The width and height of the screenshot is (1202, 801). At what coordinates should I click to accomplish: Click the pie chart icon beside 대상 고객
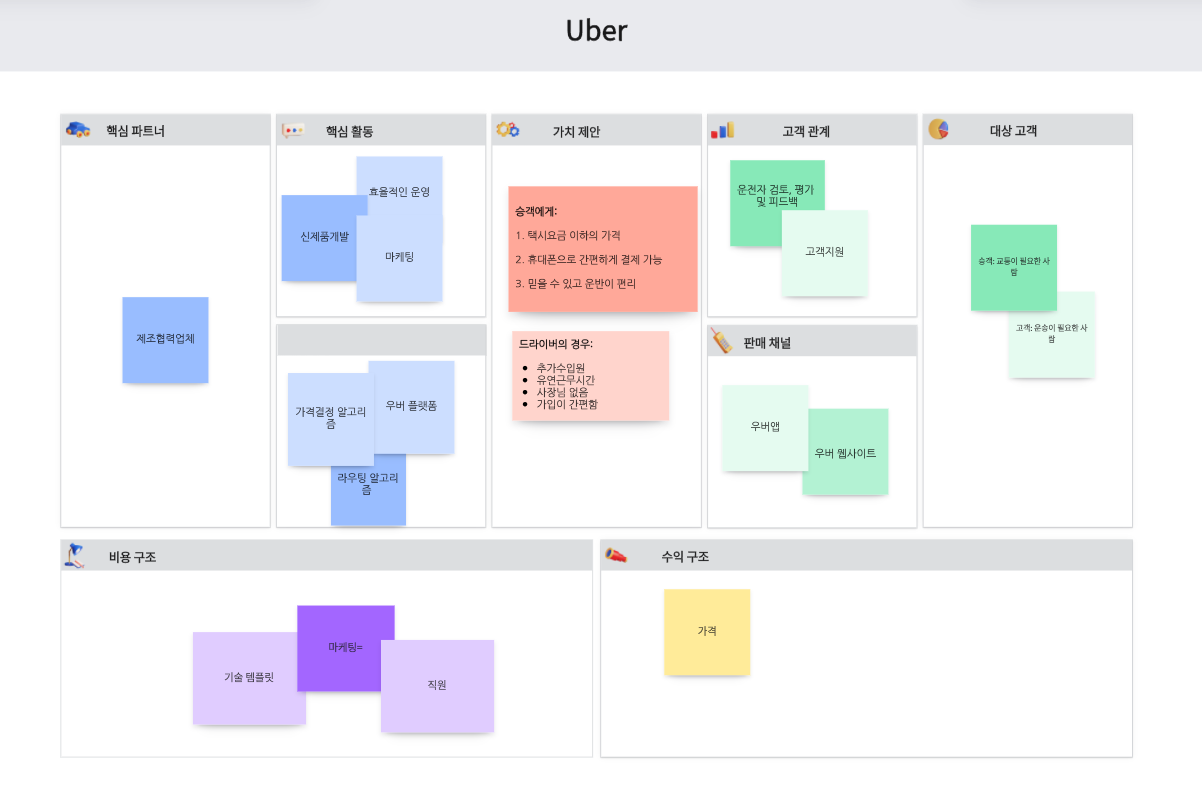pos(938,130)
